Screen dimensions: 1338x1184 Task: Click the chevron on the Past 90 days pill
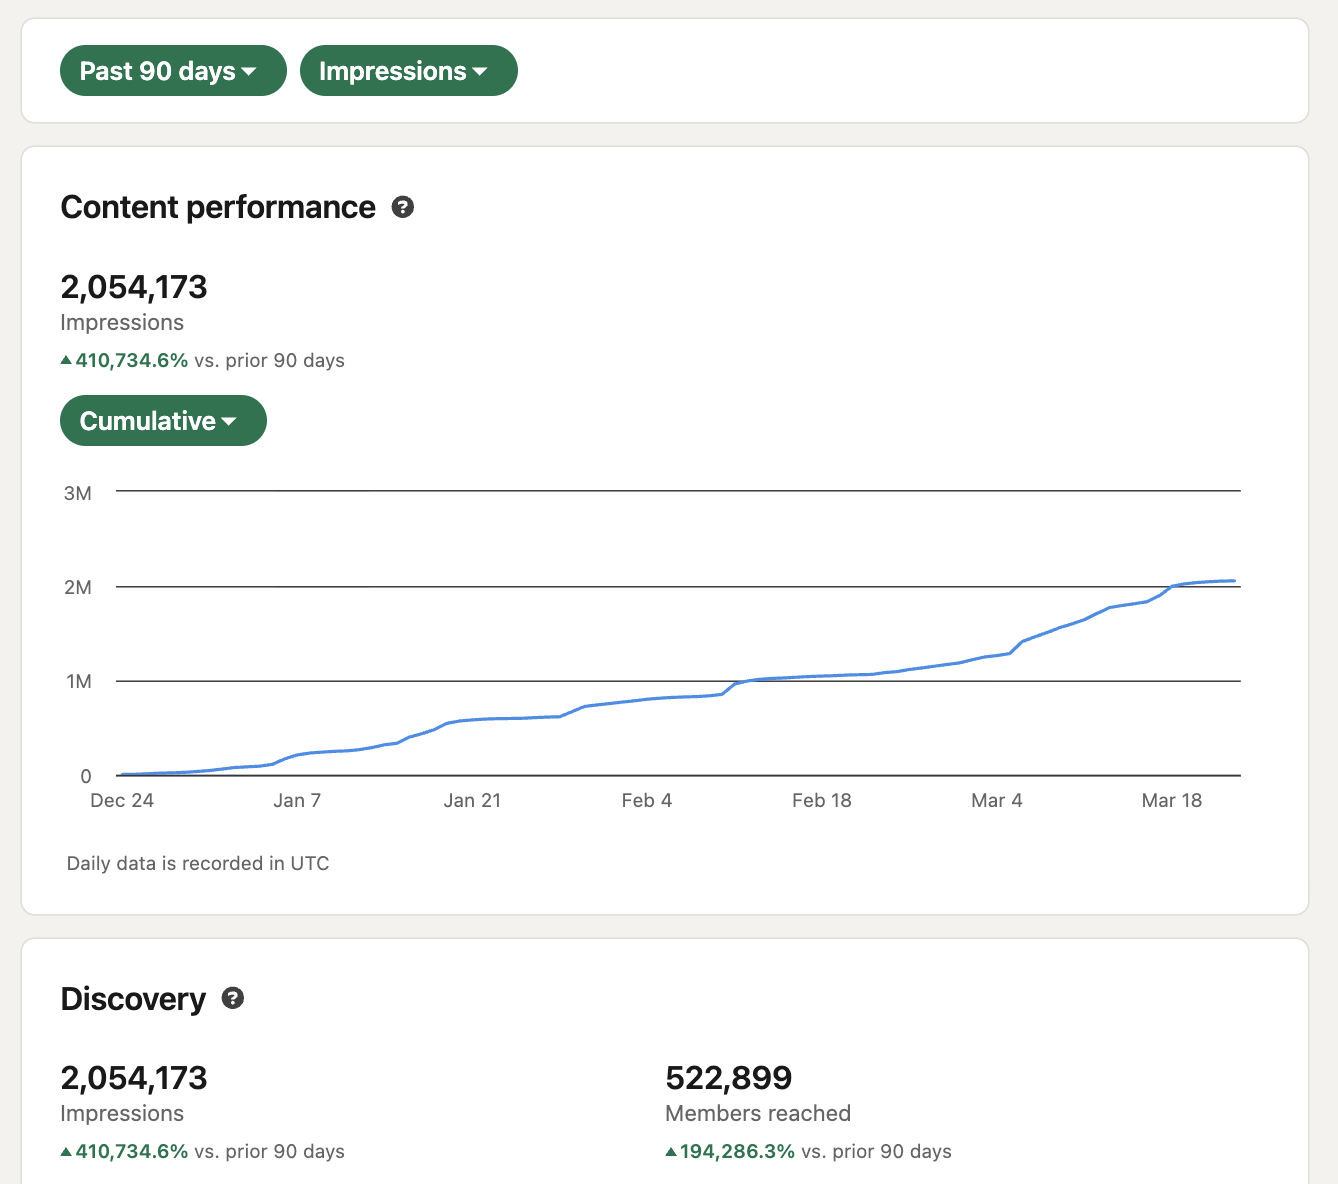(250, 71)
